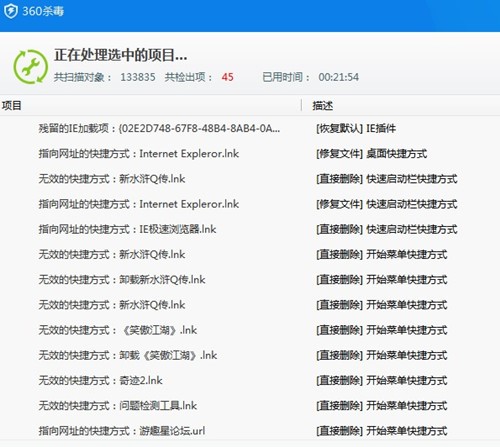Click the 已用时间 label

[x=286, y=77]
